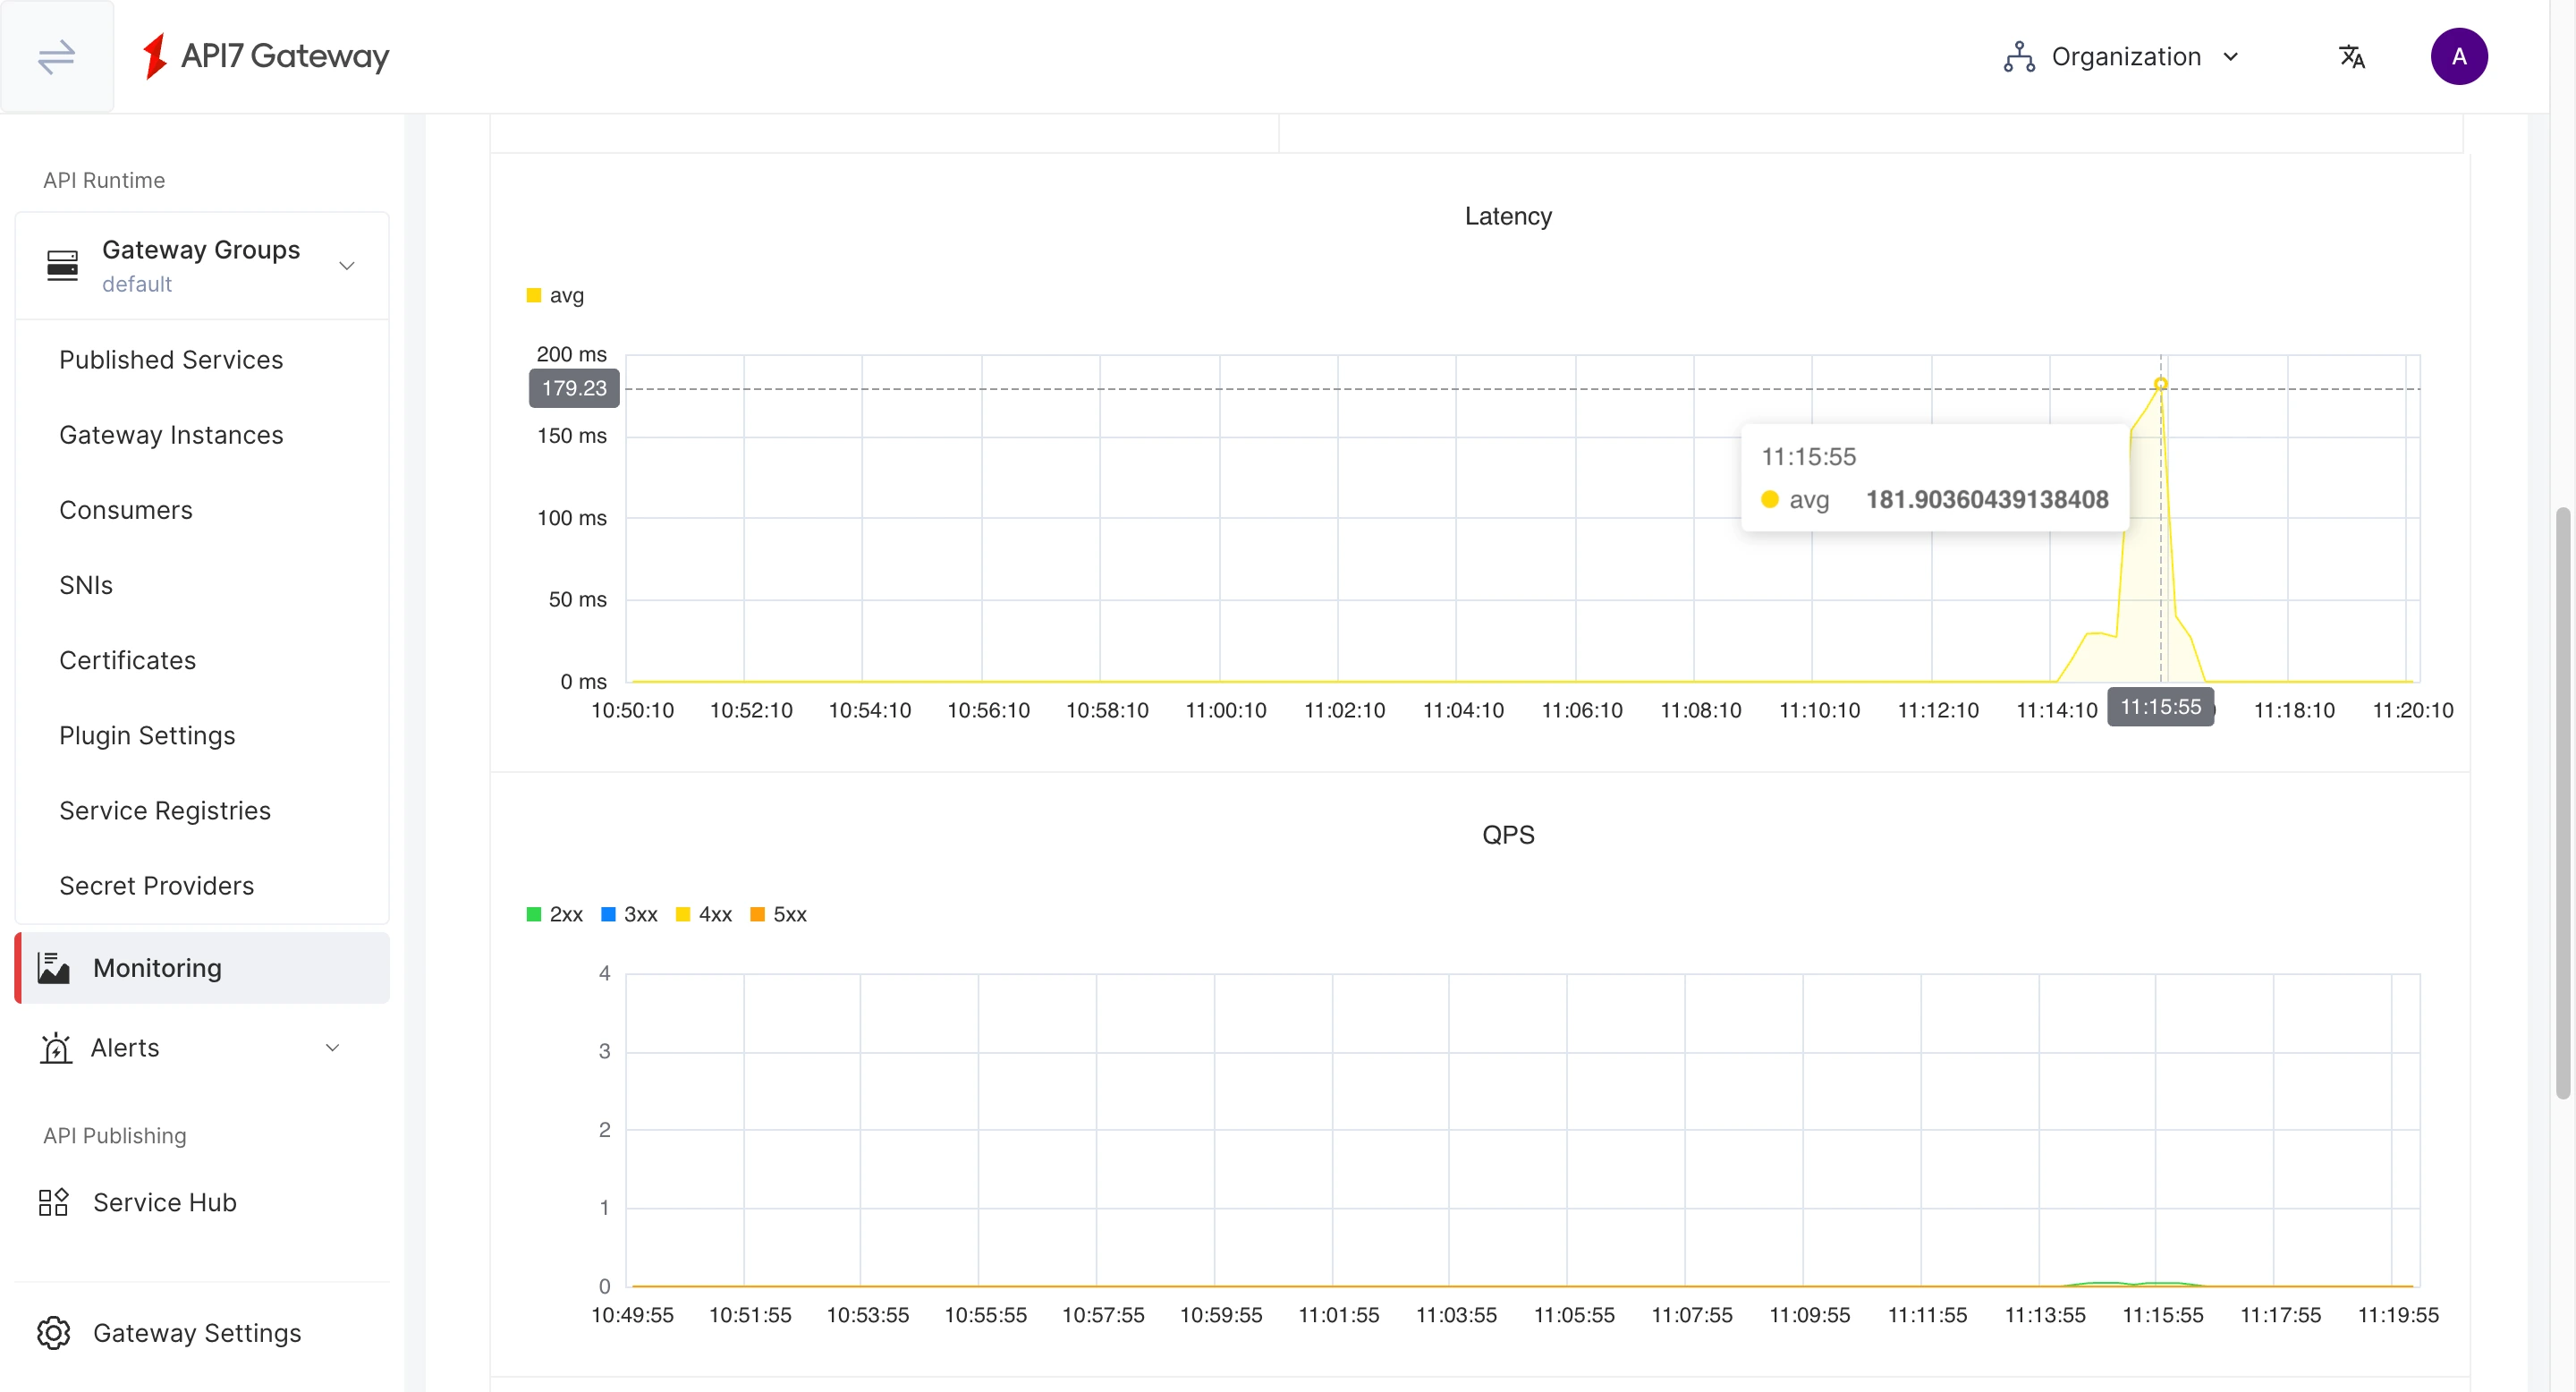Toggle the 3xx series in QPS legend
2576x1392 pixels.
coord(630,915)
